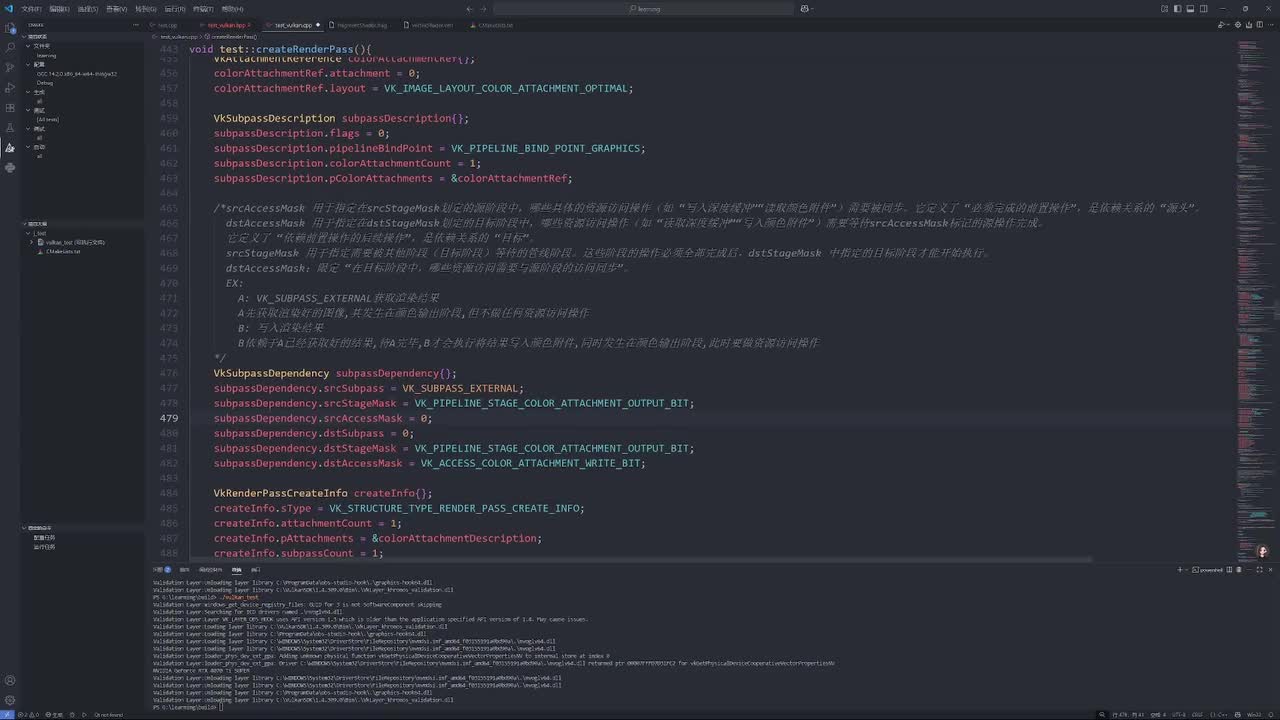Viewport: 1280px width, 720px height.
Task: Click the UTF-8 encoding in status bar
Action: [x=1178, y=714]
